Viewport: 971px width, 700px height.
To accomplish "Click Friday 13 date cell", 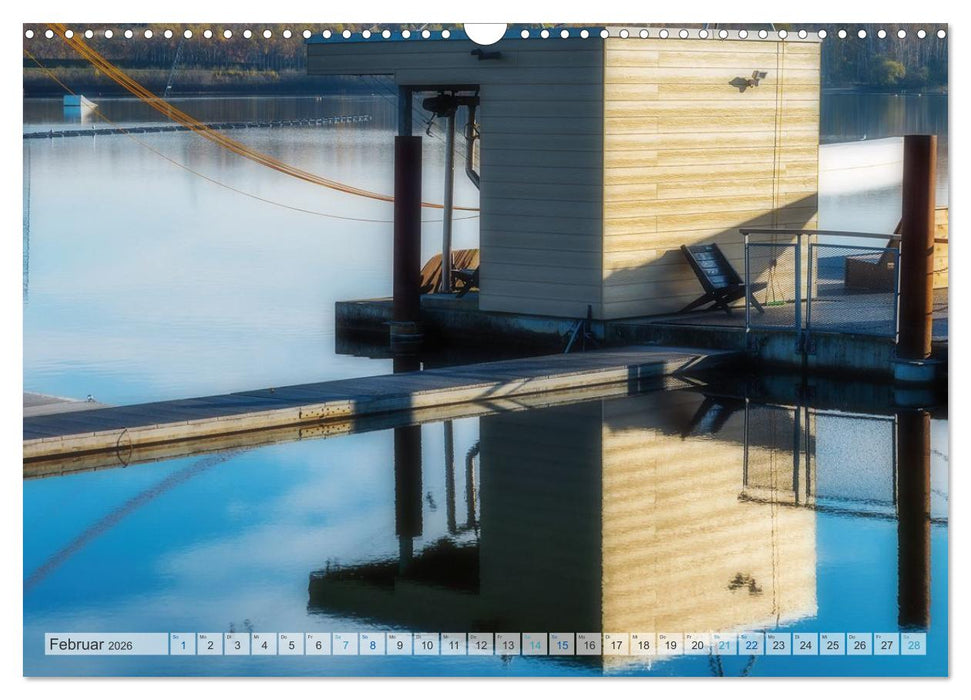I will tap(507, 645).
